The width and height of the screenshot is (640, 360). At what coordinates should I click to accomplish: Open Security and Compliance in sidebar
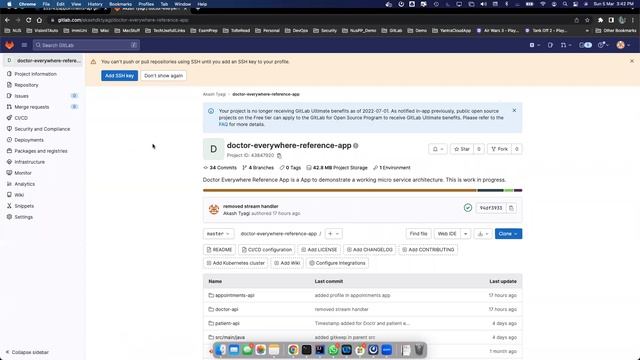pyautogui.click(x=42, y=129)
